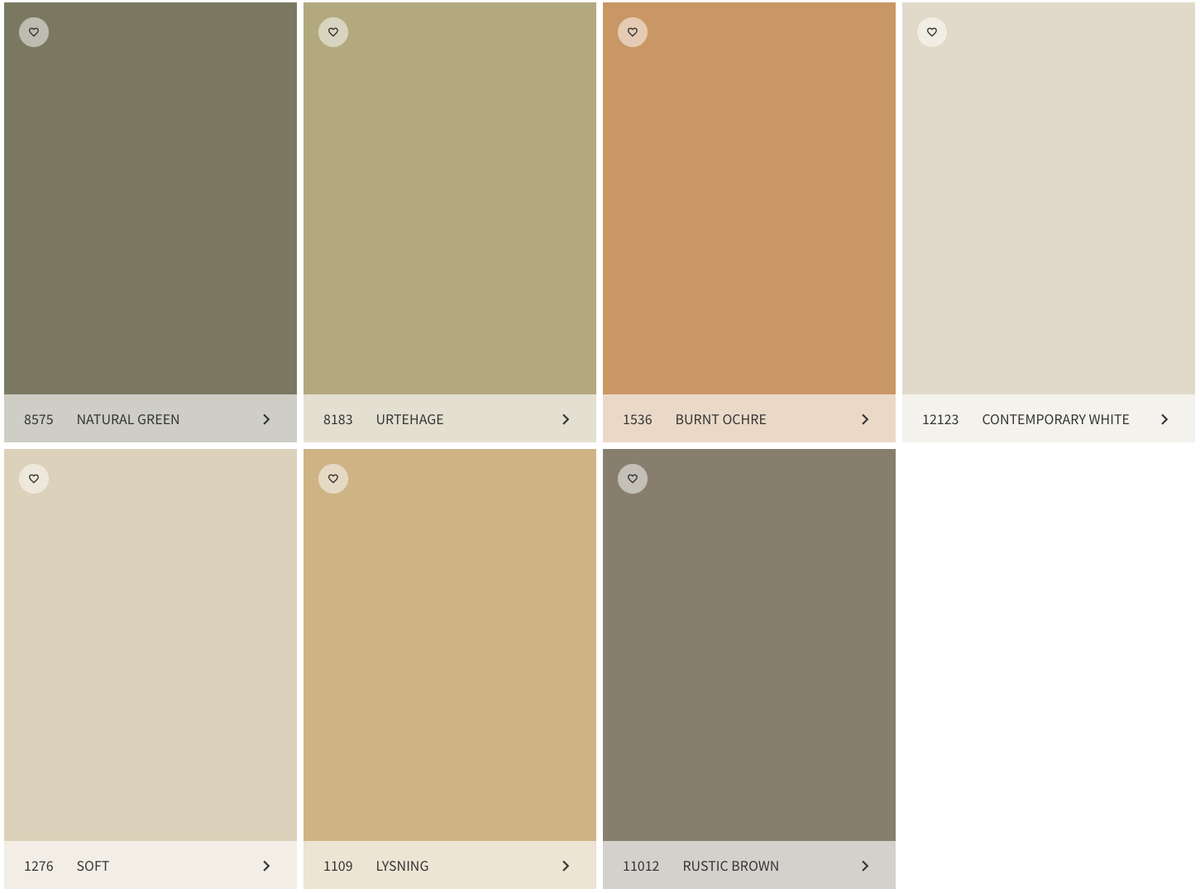The image size is (1200, 893).
Task: Favorite the Natural Green color with heart icon
Action: coord(34,32)
